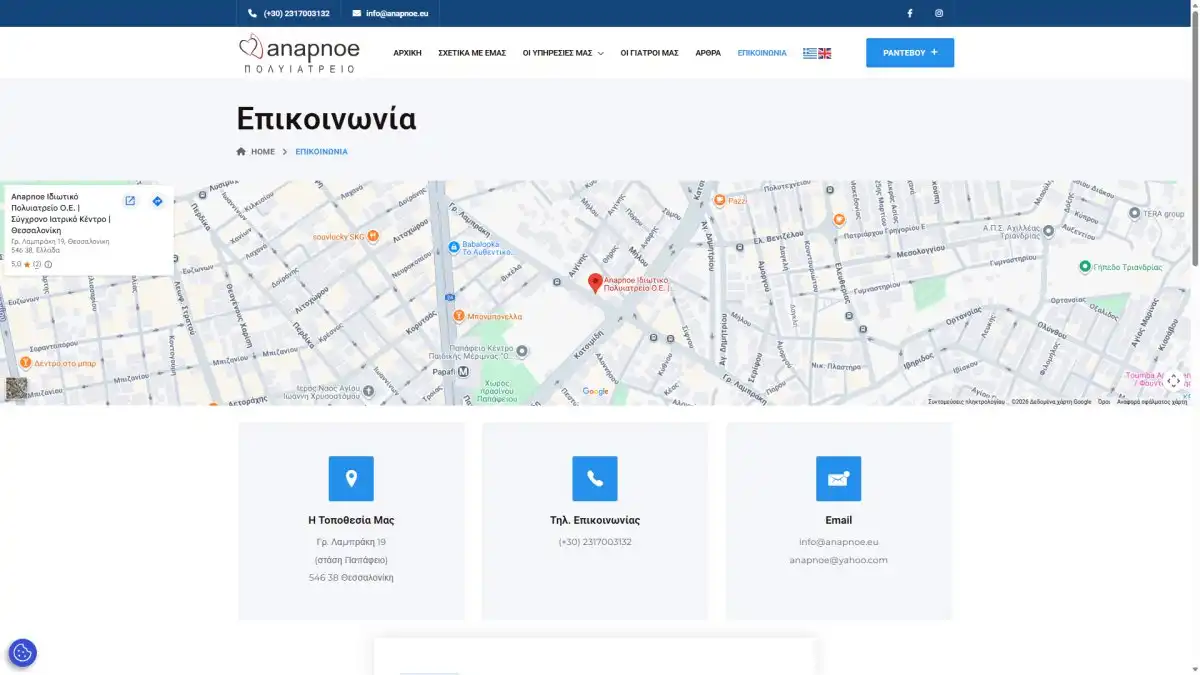The image size is (1200, 675).
Task: Open the ΑΡΘΡΑ menu item
Action: 708,53
